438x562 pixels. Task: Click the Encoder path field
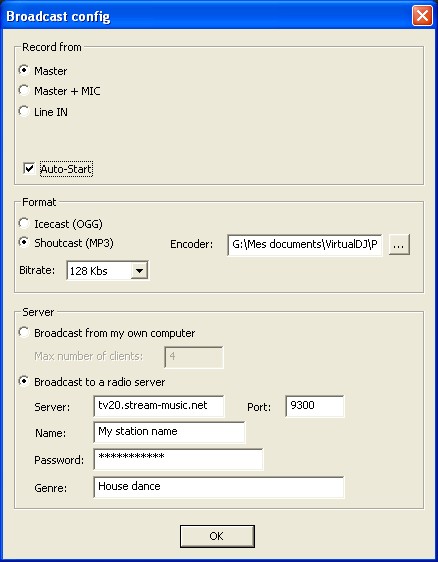pos(305,245)
